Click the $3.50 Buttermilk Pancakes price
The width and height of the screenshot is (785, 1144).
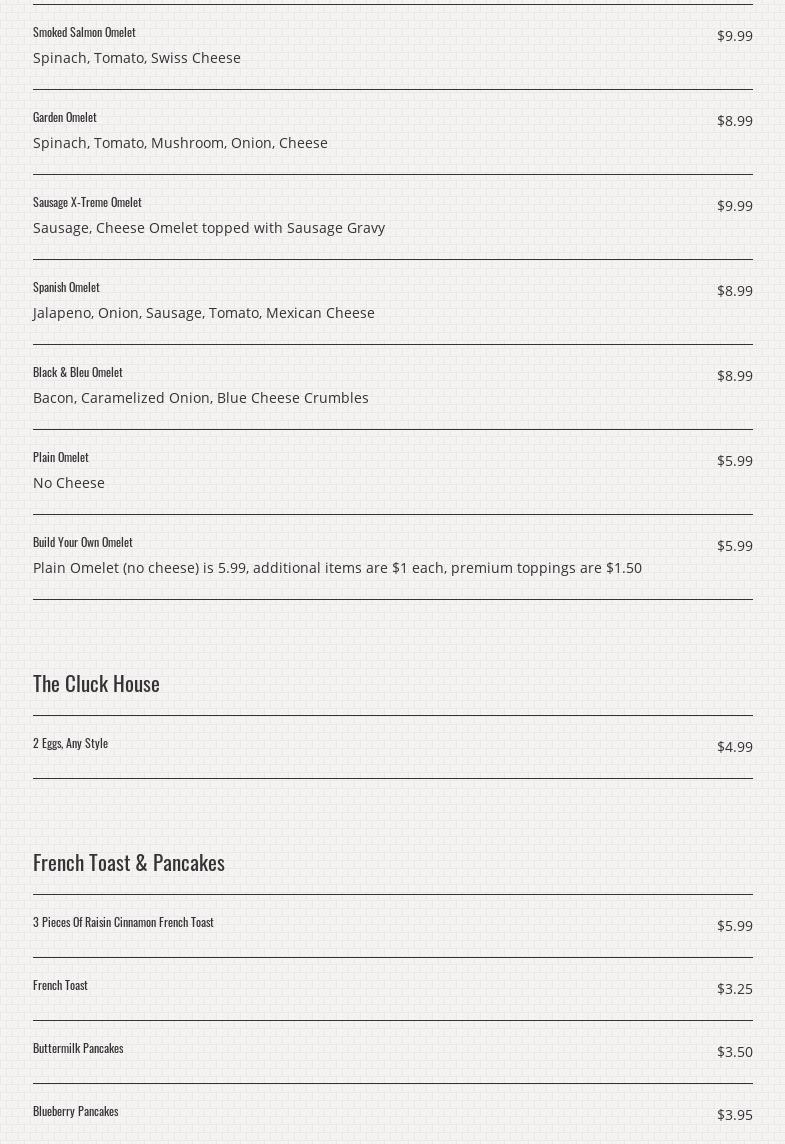click(734, 1052)
